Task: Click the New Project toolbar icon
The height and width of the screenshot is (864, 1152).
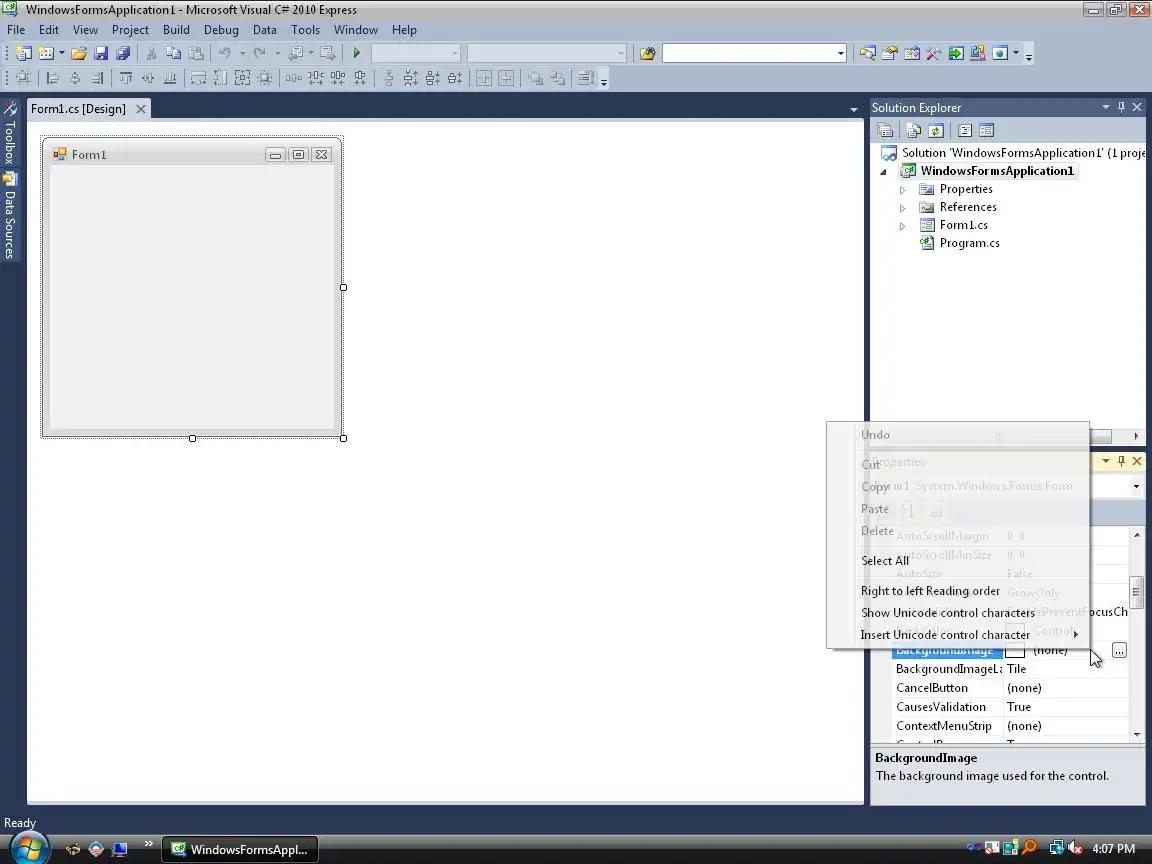Action: [24, 53]
